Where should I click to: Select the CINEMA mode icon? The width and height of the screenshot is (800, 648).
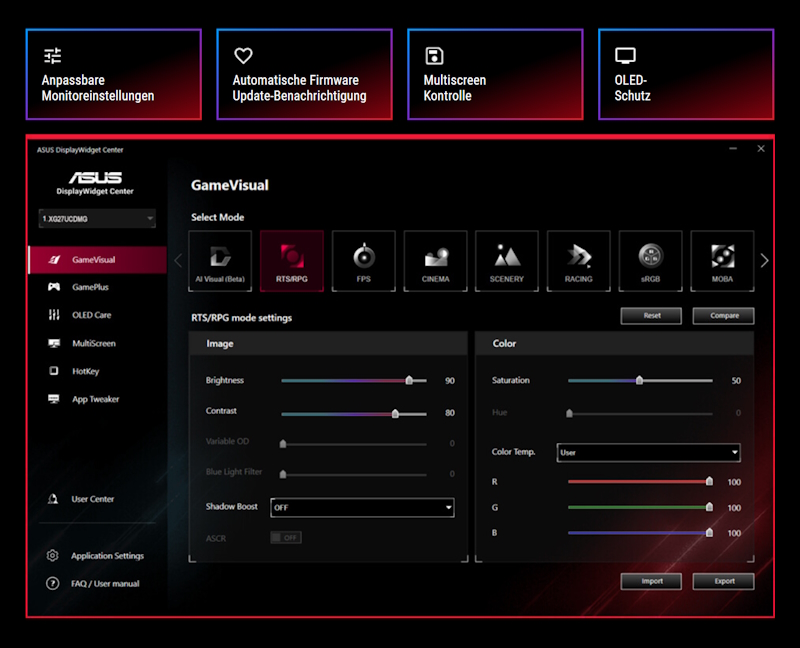(435, 260)
